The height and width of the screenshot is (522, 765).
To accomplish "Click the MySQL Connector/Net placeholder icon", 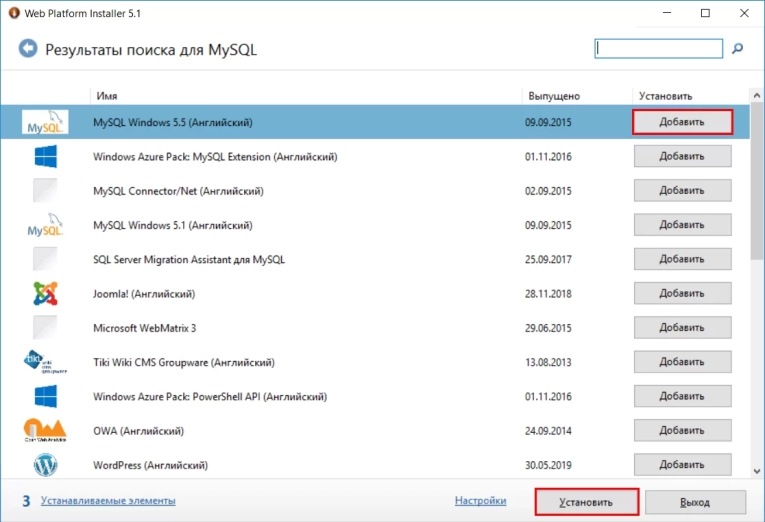I will click(45, 191).
